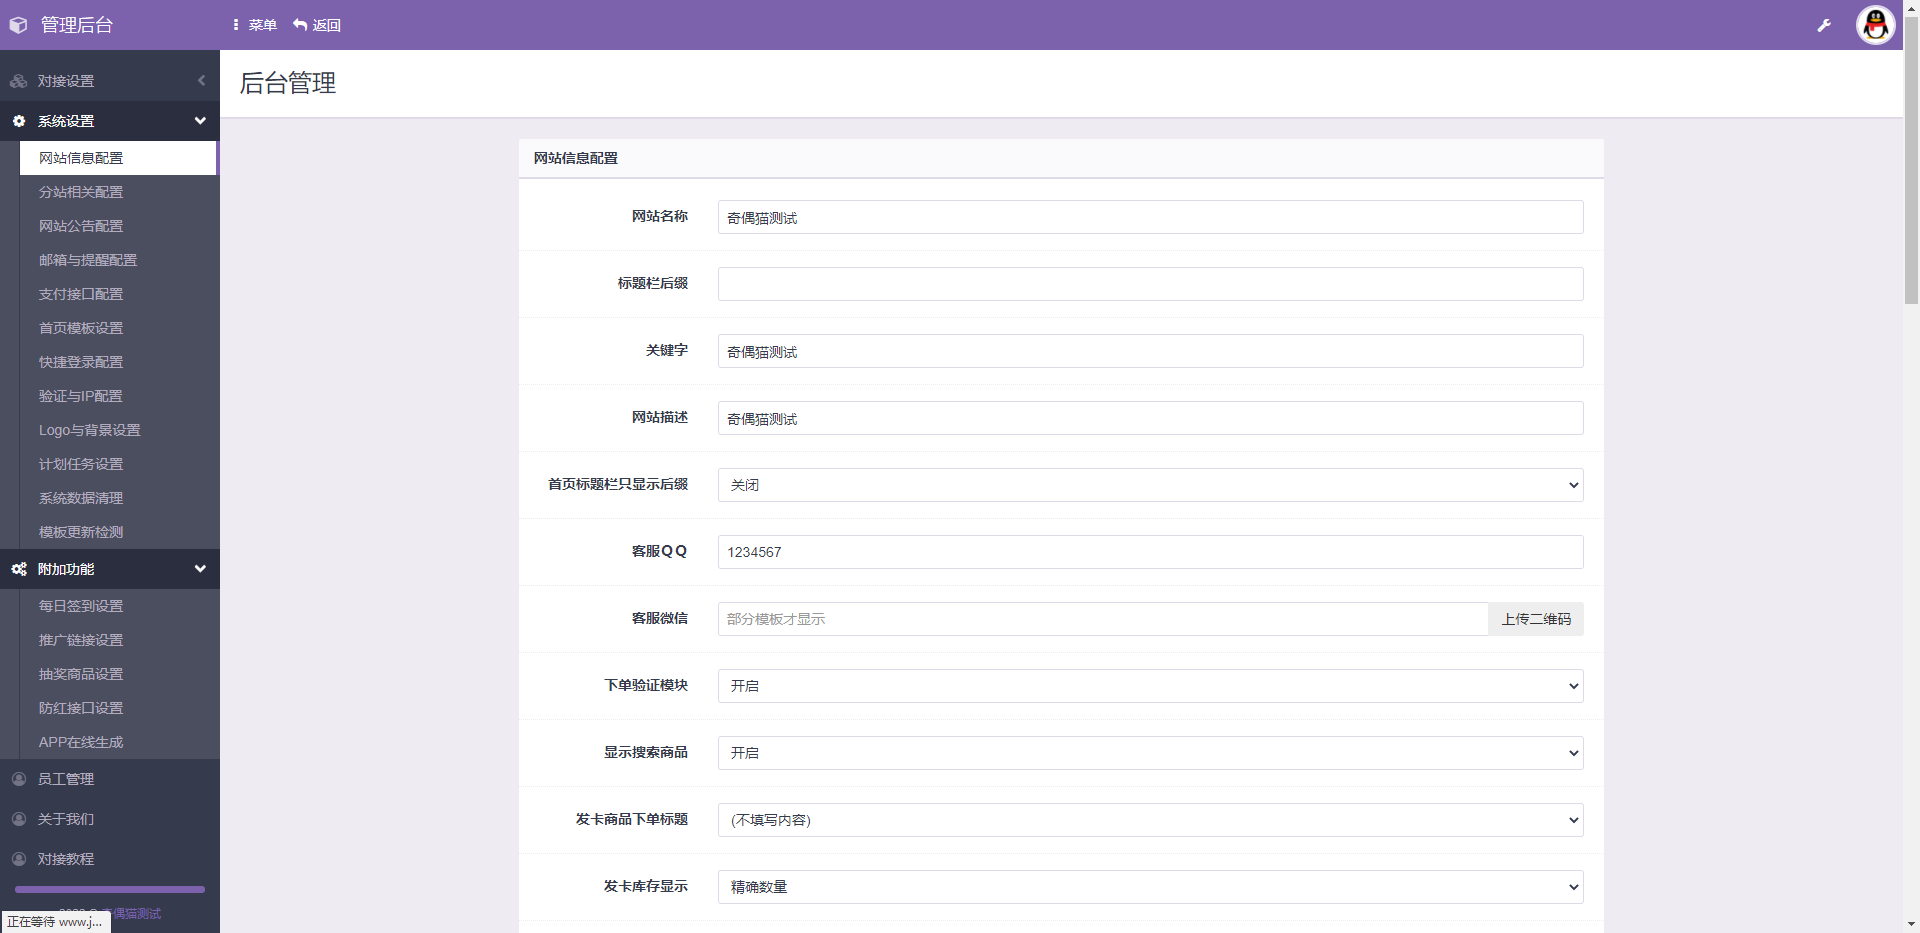The height and width of the screenshot is (933, 1920).
Task: Open 模板更新检测 menu item
Action: pos(118,532)
